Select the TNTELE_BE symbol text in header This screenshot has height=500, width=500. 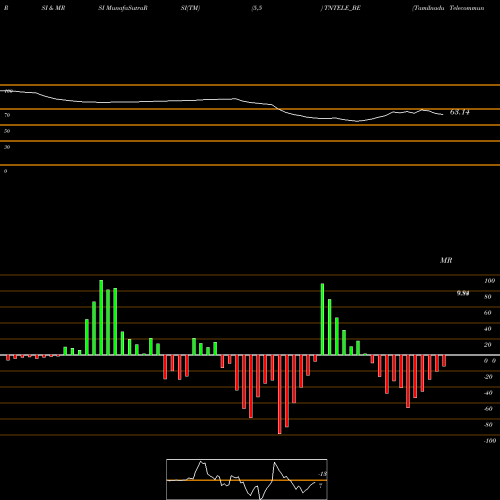pyautogui.click(x=342, y=8)
